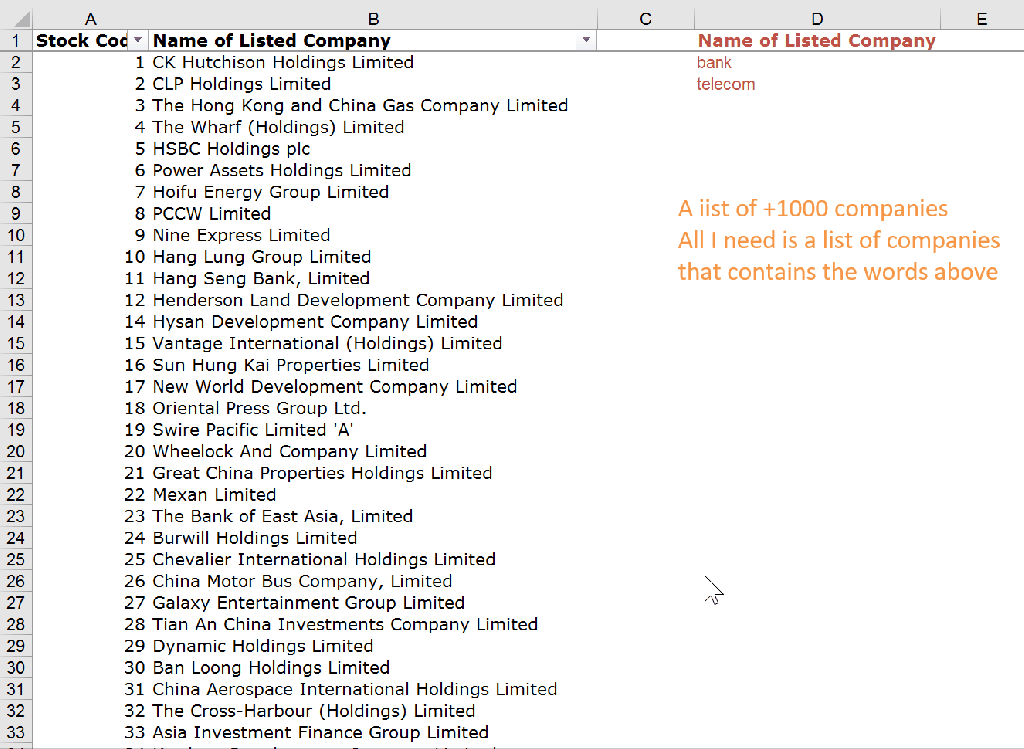This screenshot has width=1024, height=749.
Task: Click the red Name of Listed Company heading
Action: coord(817,40)
